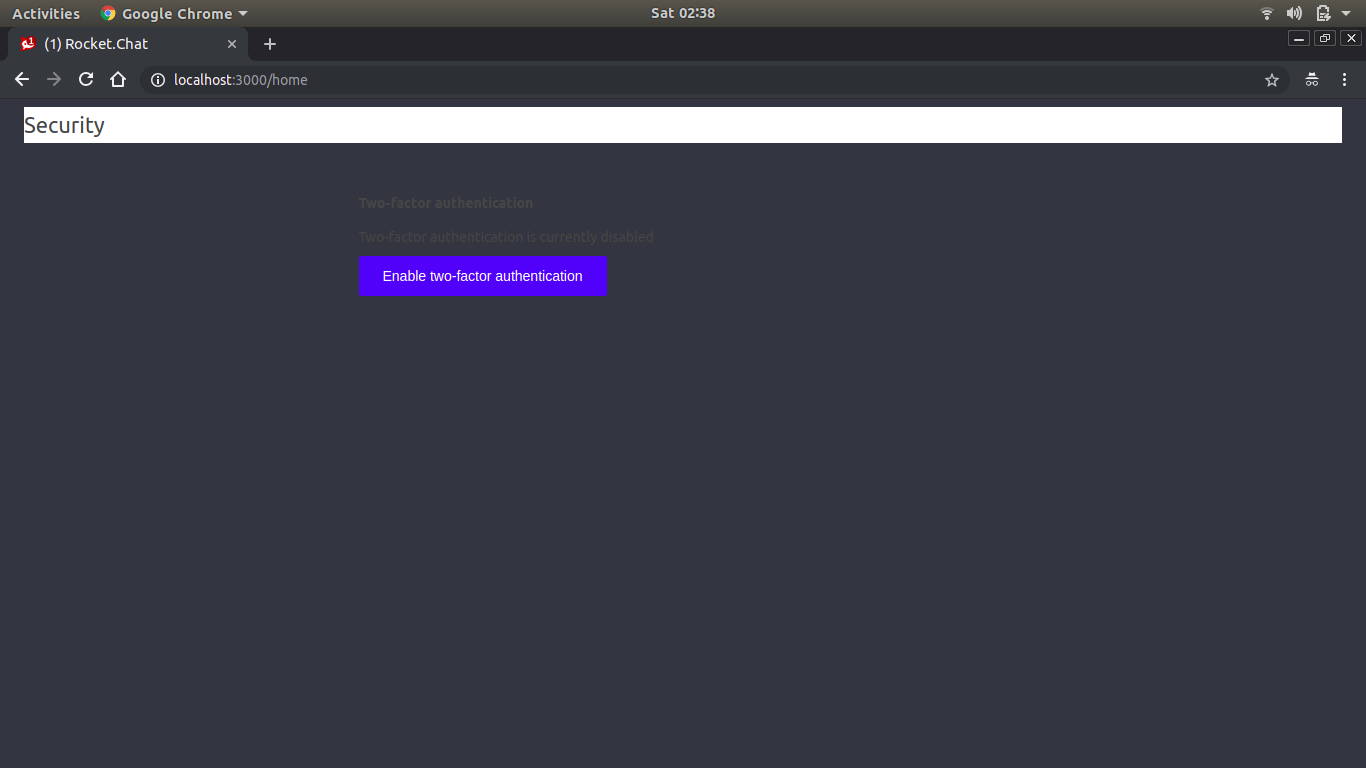This screenshot has height=768, width=1366.
Task: Click the Rocket.Chat favicon on the browser tab
Action: 27,44
